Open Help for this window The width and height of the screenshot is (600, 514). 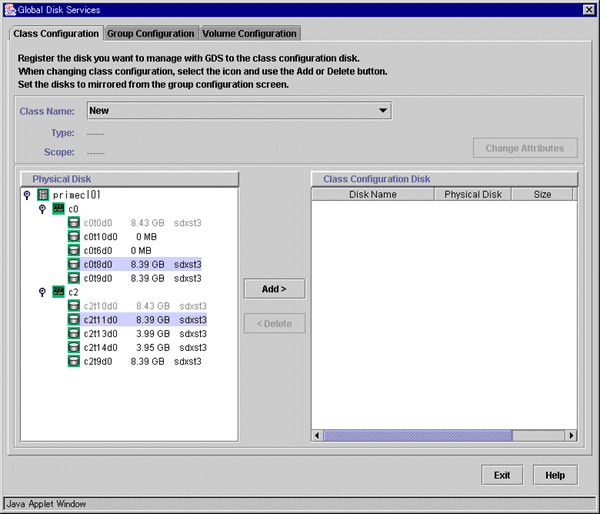click(x=555, y=475)
